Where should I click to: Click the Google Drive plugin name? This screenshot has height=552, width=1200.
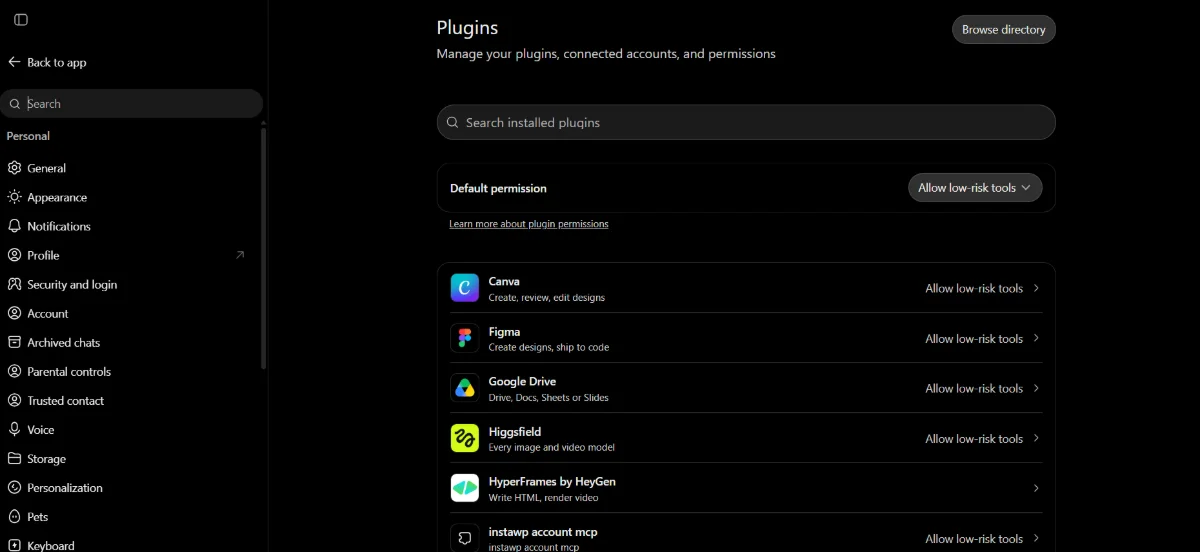click(522, 381)
